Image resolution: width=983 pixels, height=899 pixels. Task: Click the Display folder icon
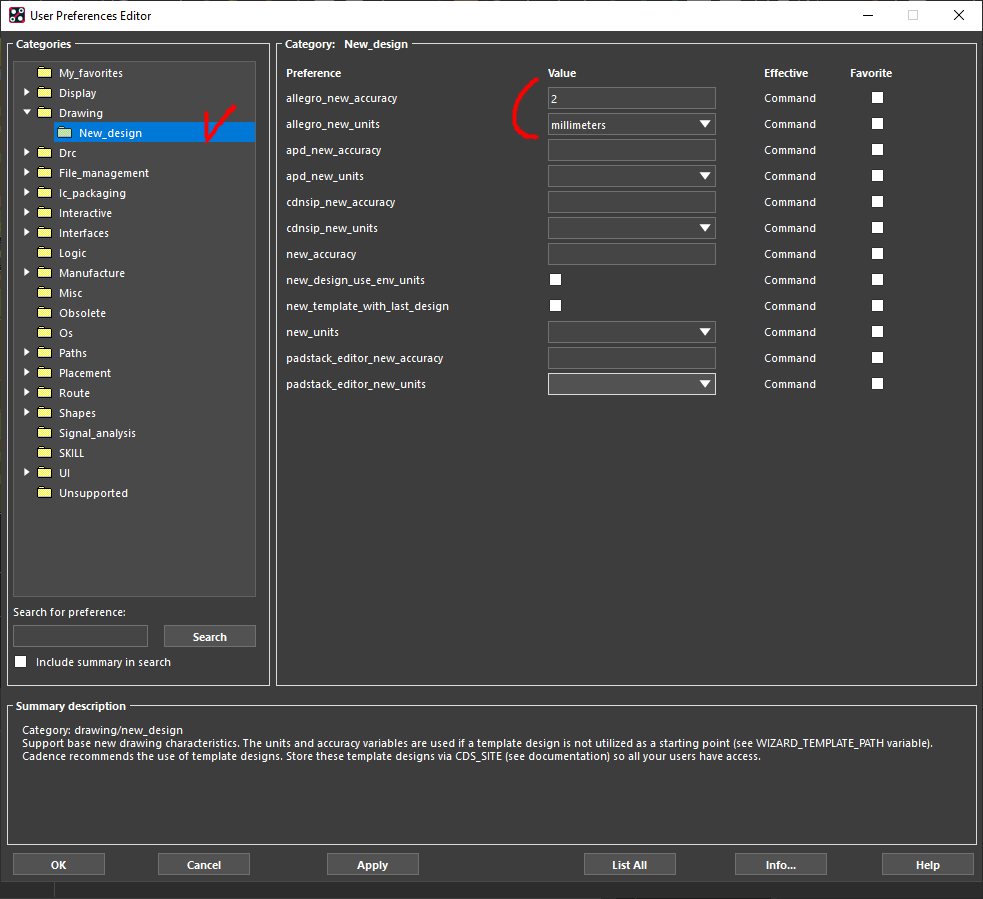point(45,93)
